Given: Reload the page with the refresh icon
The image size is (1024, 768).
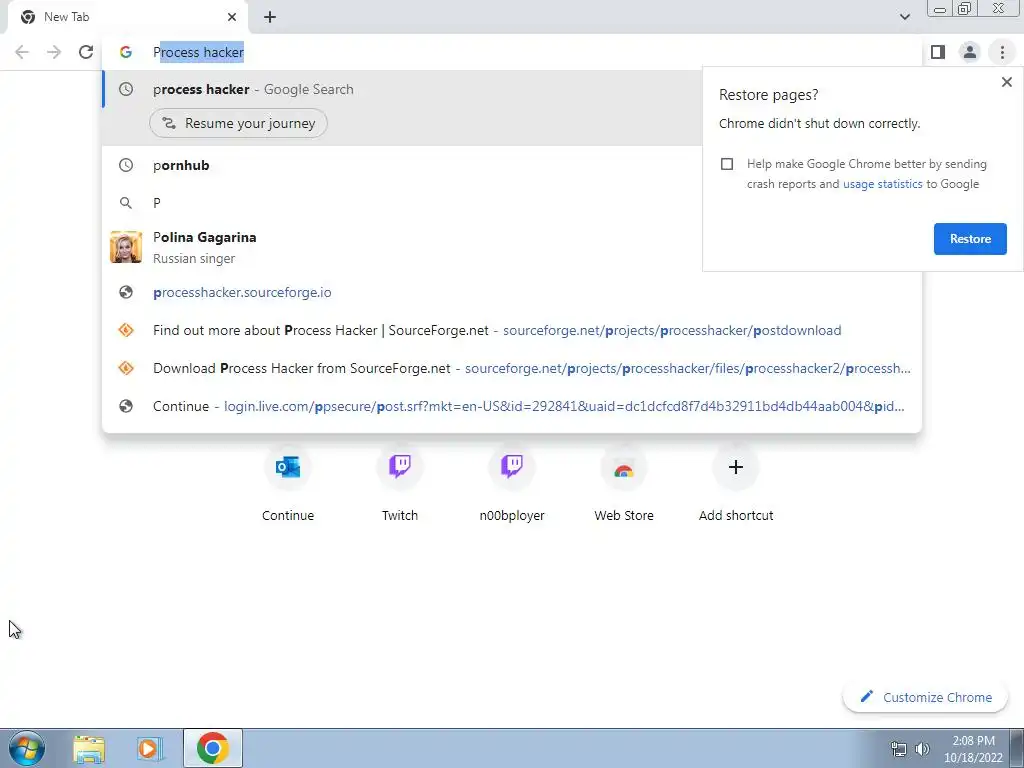Looking at the screenshot, I should [x=86, y=52].
